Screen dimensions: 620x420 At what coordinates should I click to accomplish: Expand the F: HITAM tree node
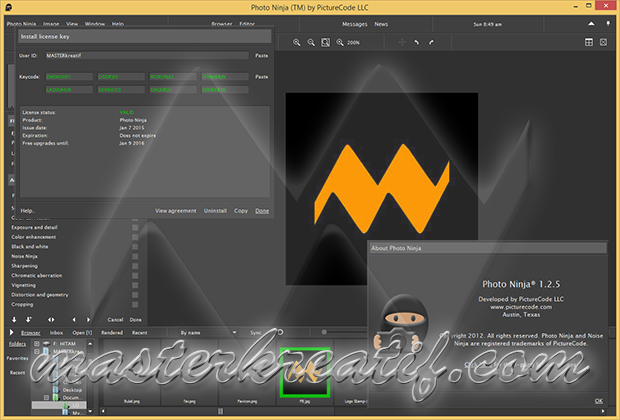tap(37, 344)
